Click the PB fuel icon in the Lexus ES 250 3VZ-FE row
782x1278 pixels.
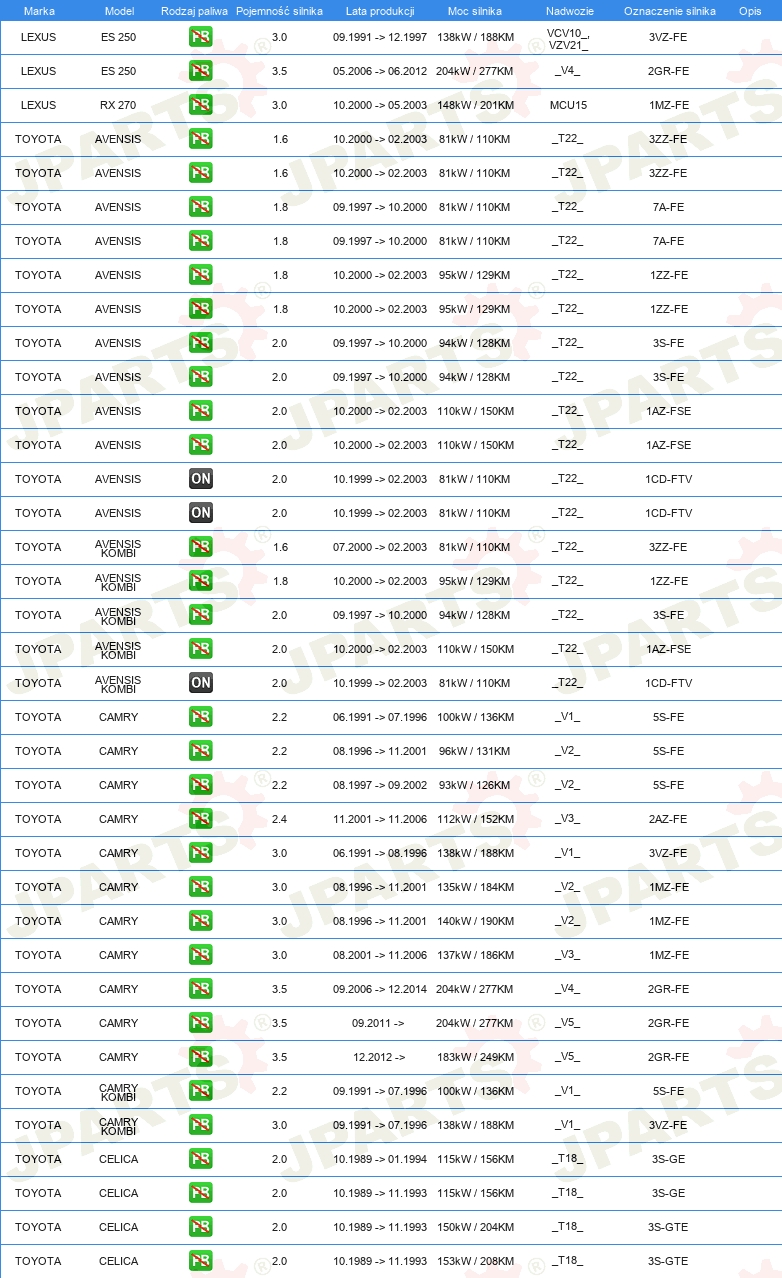201,37
